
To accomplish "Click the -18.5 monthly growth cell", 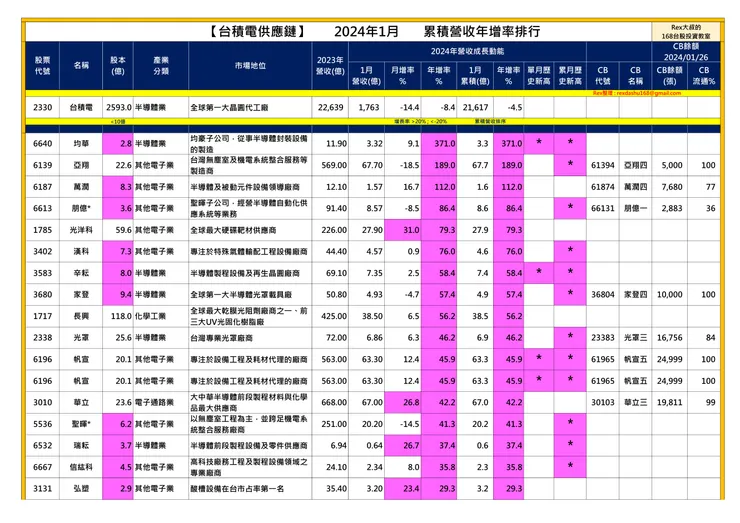I will tap(403, 165).
